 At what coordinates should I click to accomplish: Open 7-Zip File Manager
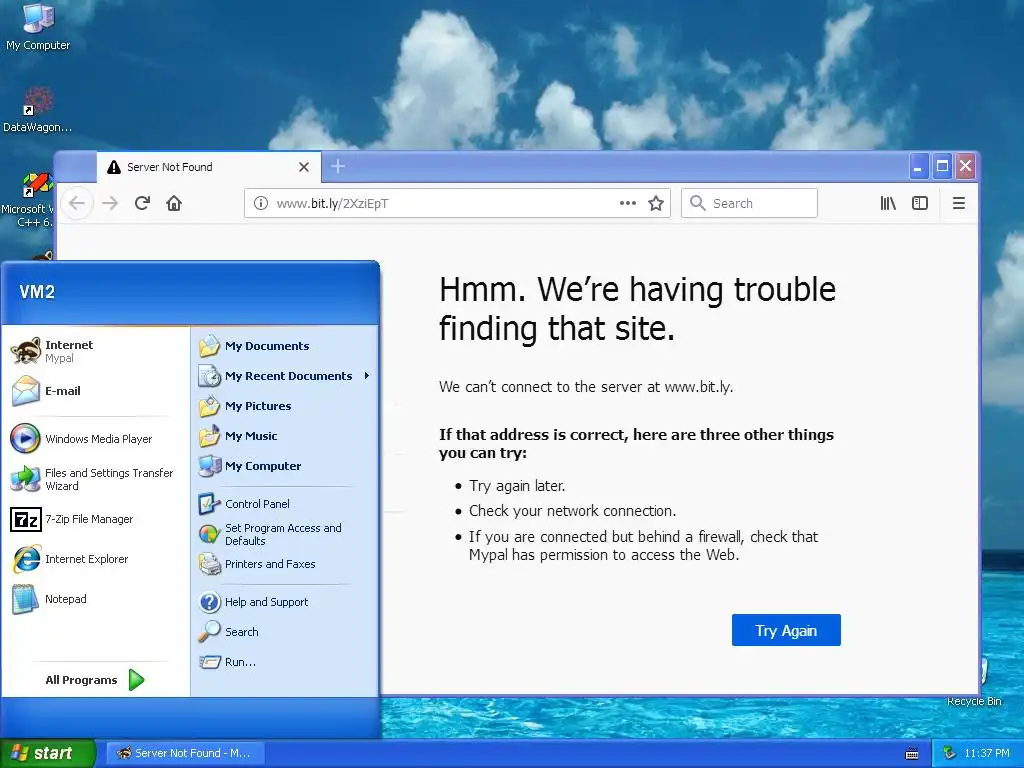(x=95, y=519)
